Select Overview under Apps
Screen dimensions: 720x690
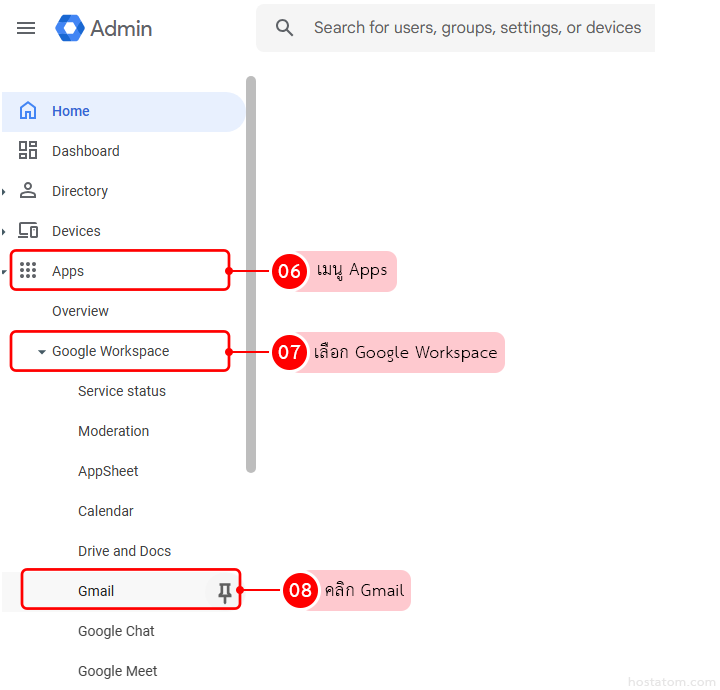(x=80, y=311)
